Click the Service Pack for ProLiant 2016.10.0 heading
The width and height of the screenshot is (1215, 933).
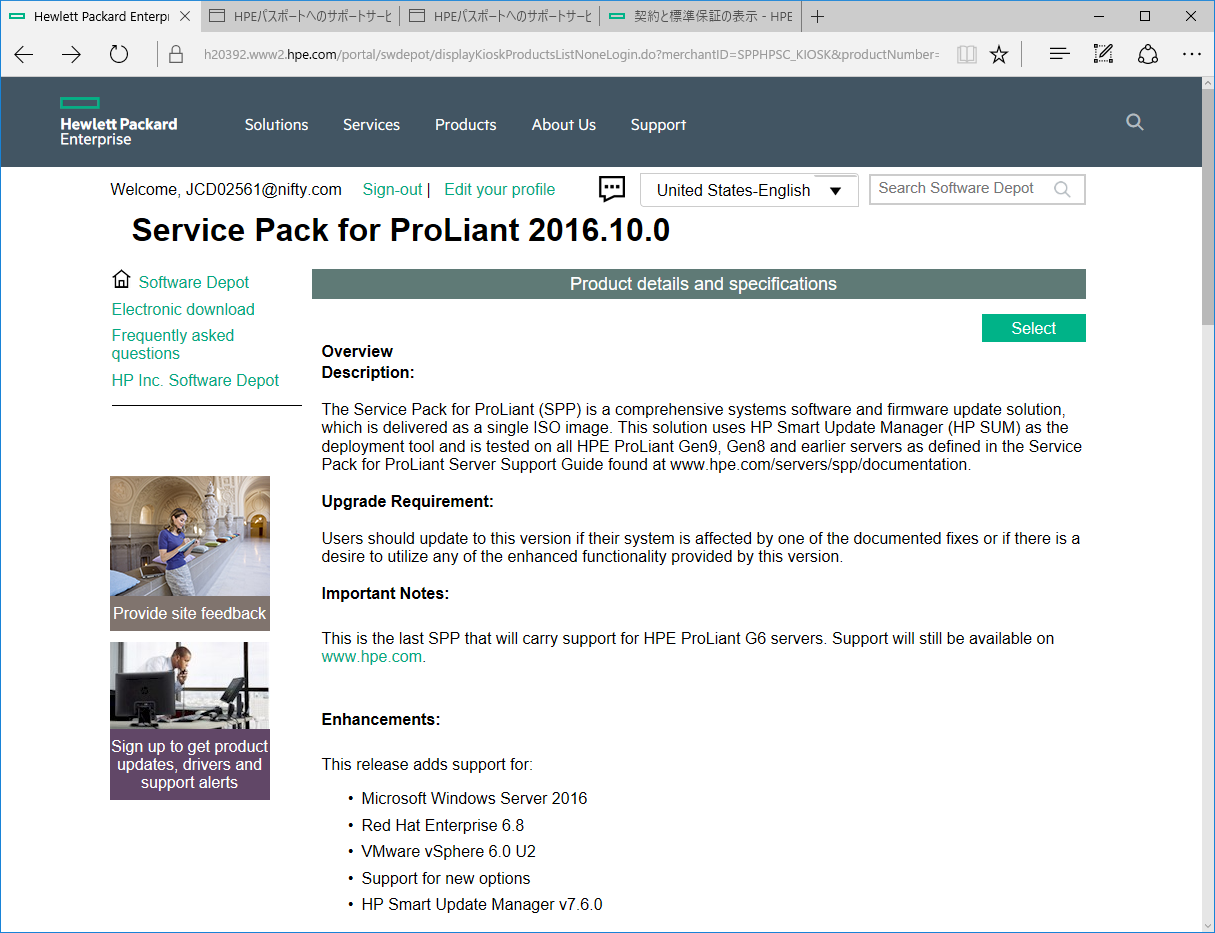click(401, 230)
